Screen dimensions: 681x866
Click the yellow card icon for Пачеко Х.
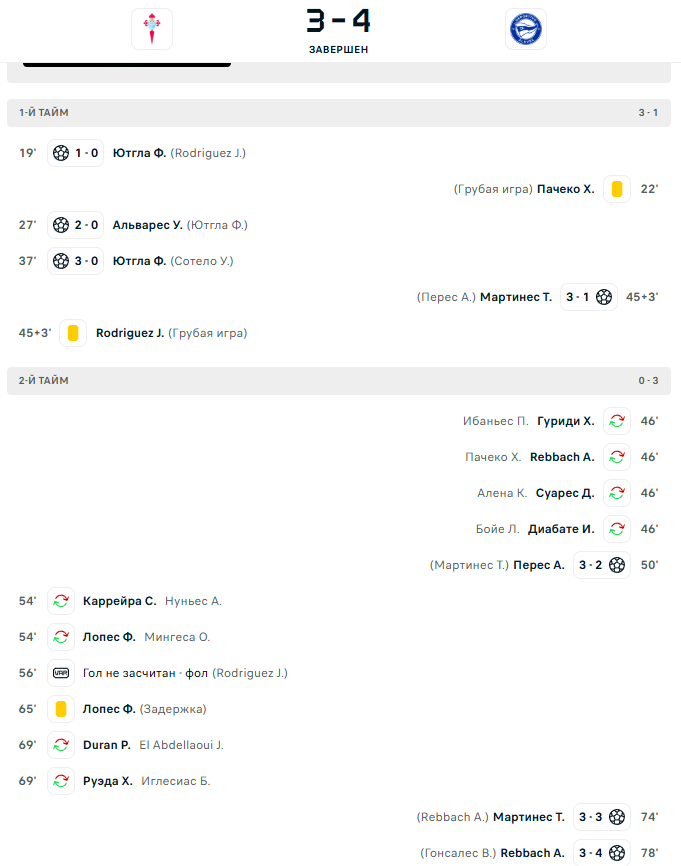click(617, 189)
